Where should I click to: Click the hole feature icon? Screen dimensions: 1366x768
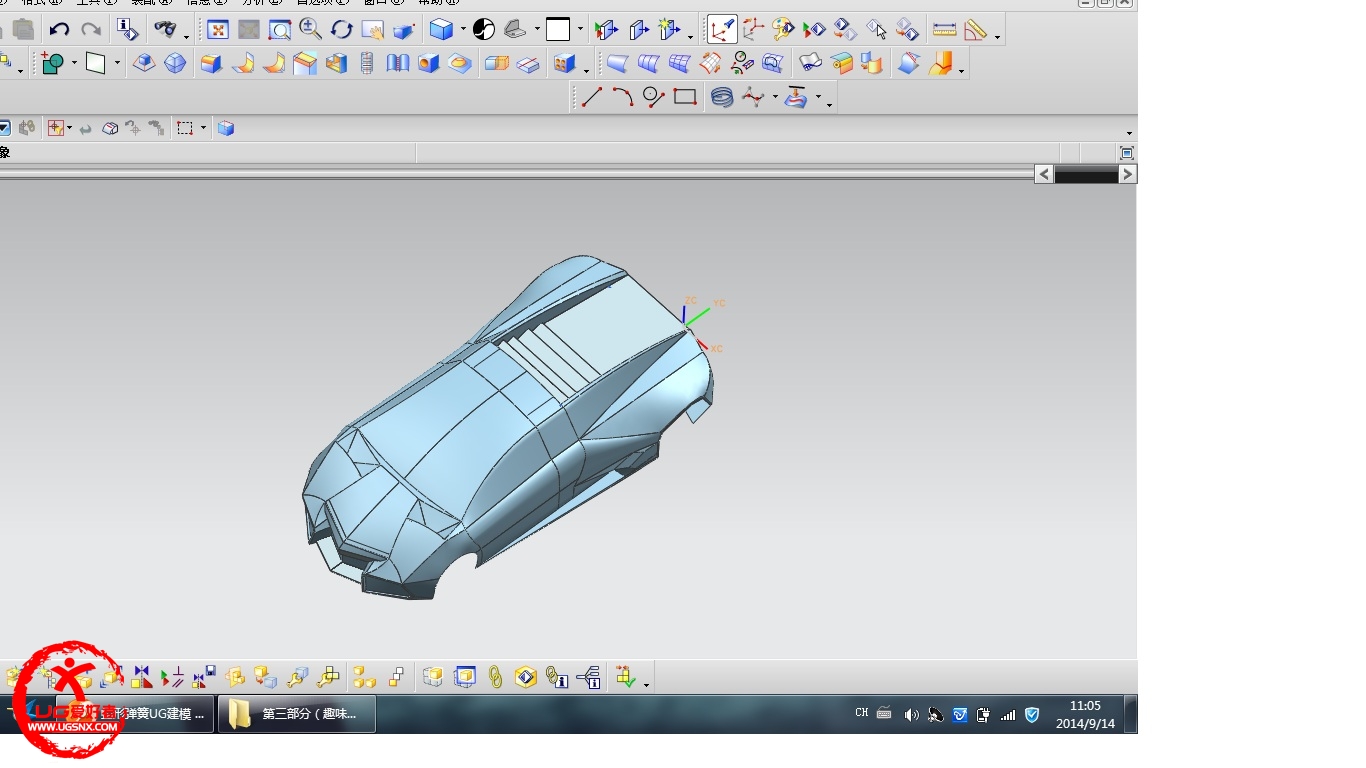click(428, 64)
